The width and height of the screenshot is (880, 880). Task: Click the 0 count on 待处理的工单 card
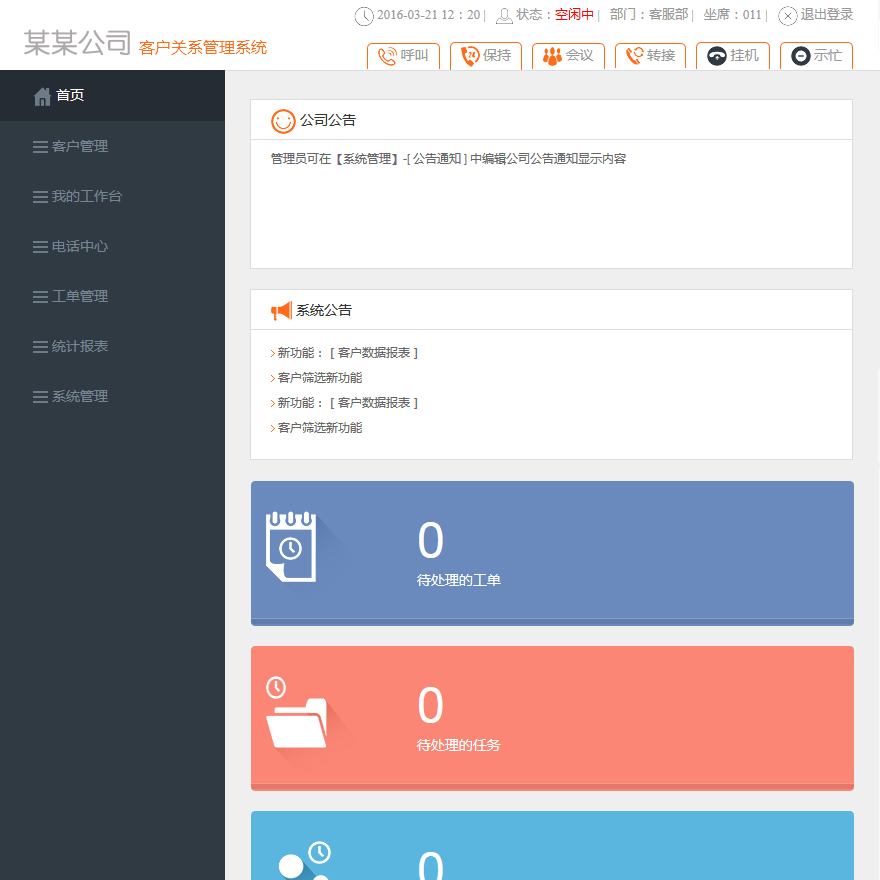430,540
